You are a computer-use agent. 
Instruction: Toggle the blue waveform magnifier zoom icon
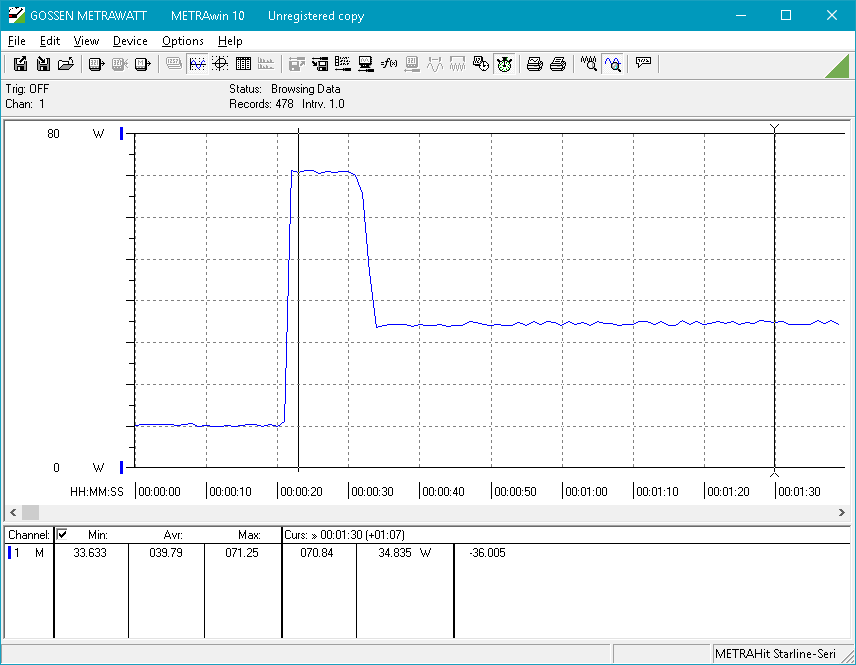point(613,64)
